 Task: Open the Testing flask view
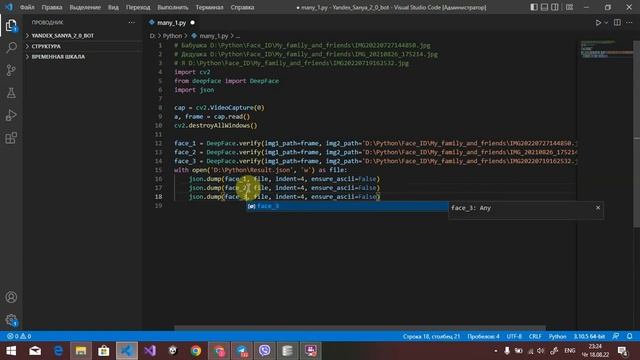coord(11,93)
